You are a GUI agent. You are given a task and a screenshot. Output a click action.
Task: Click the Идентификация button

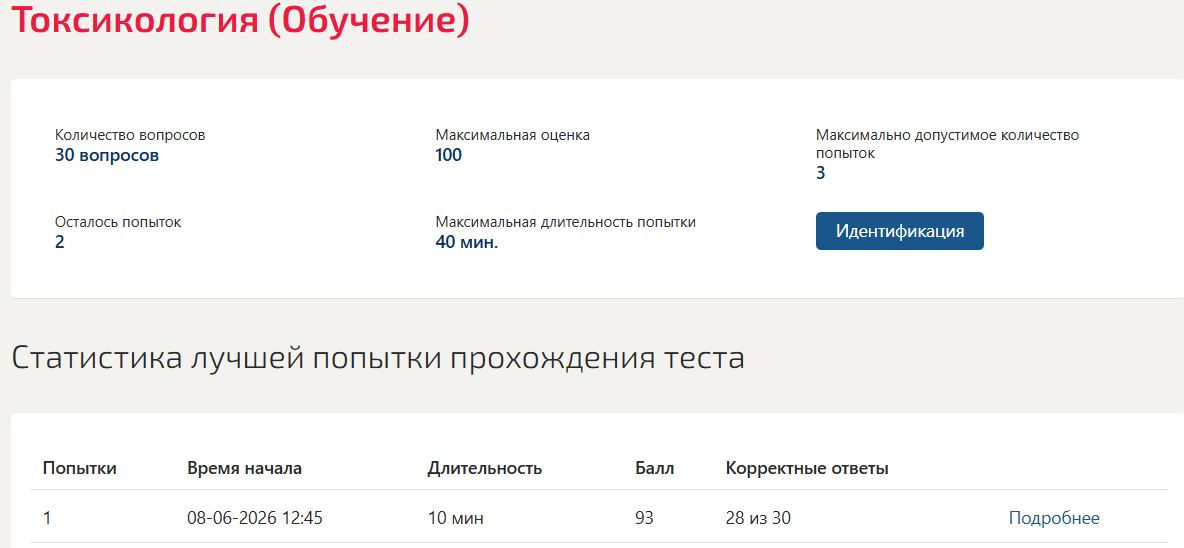point(899,231)
